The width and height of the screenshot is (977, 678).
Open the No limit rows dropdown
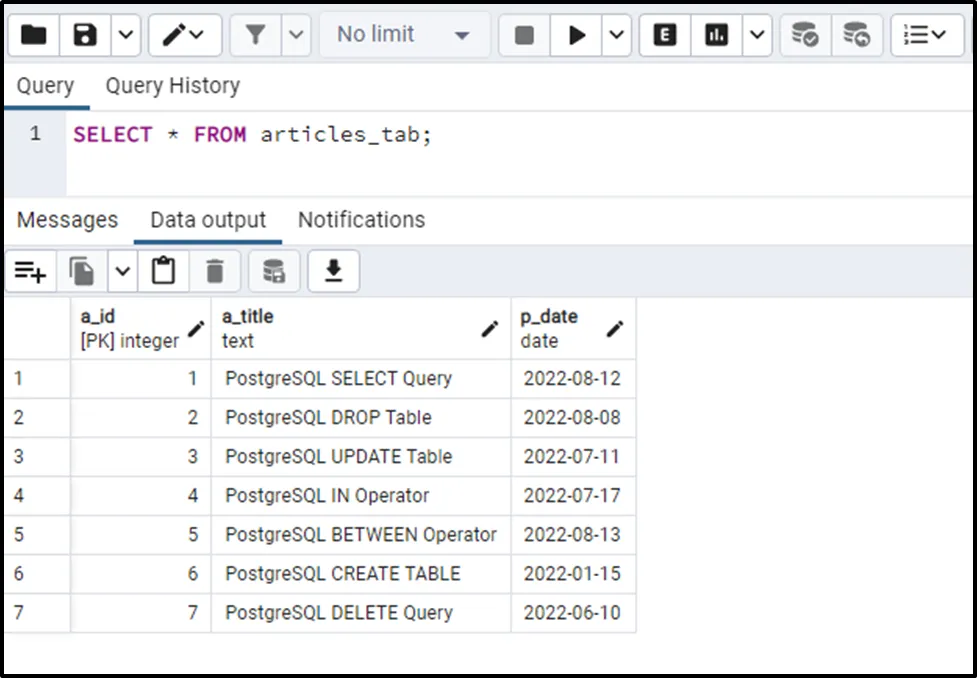404,35
